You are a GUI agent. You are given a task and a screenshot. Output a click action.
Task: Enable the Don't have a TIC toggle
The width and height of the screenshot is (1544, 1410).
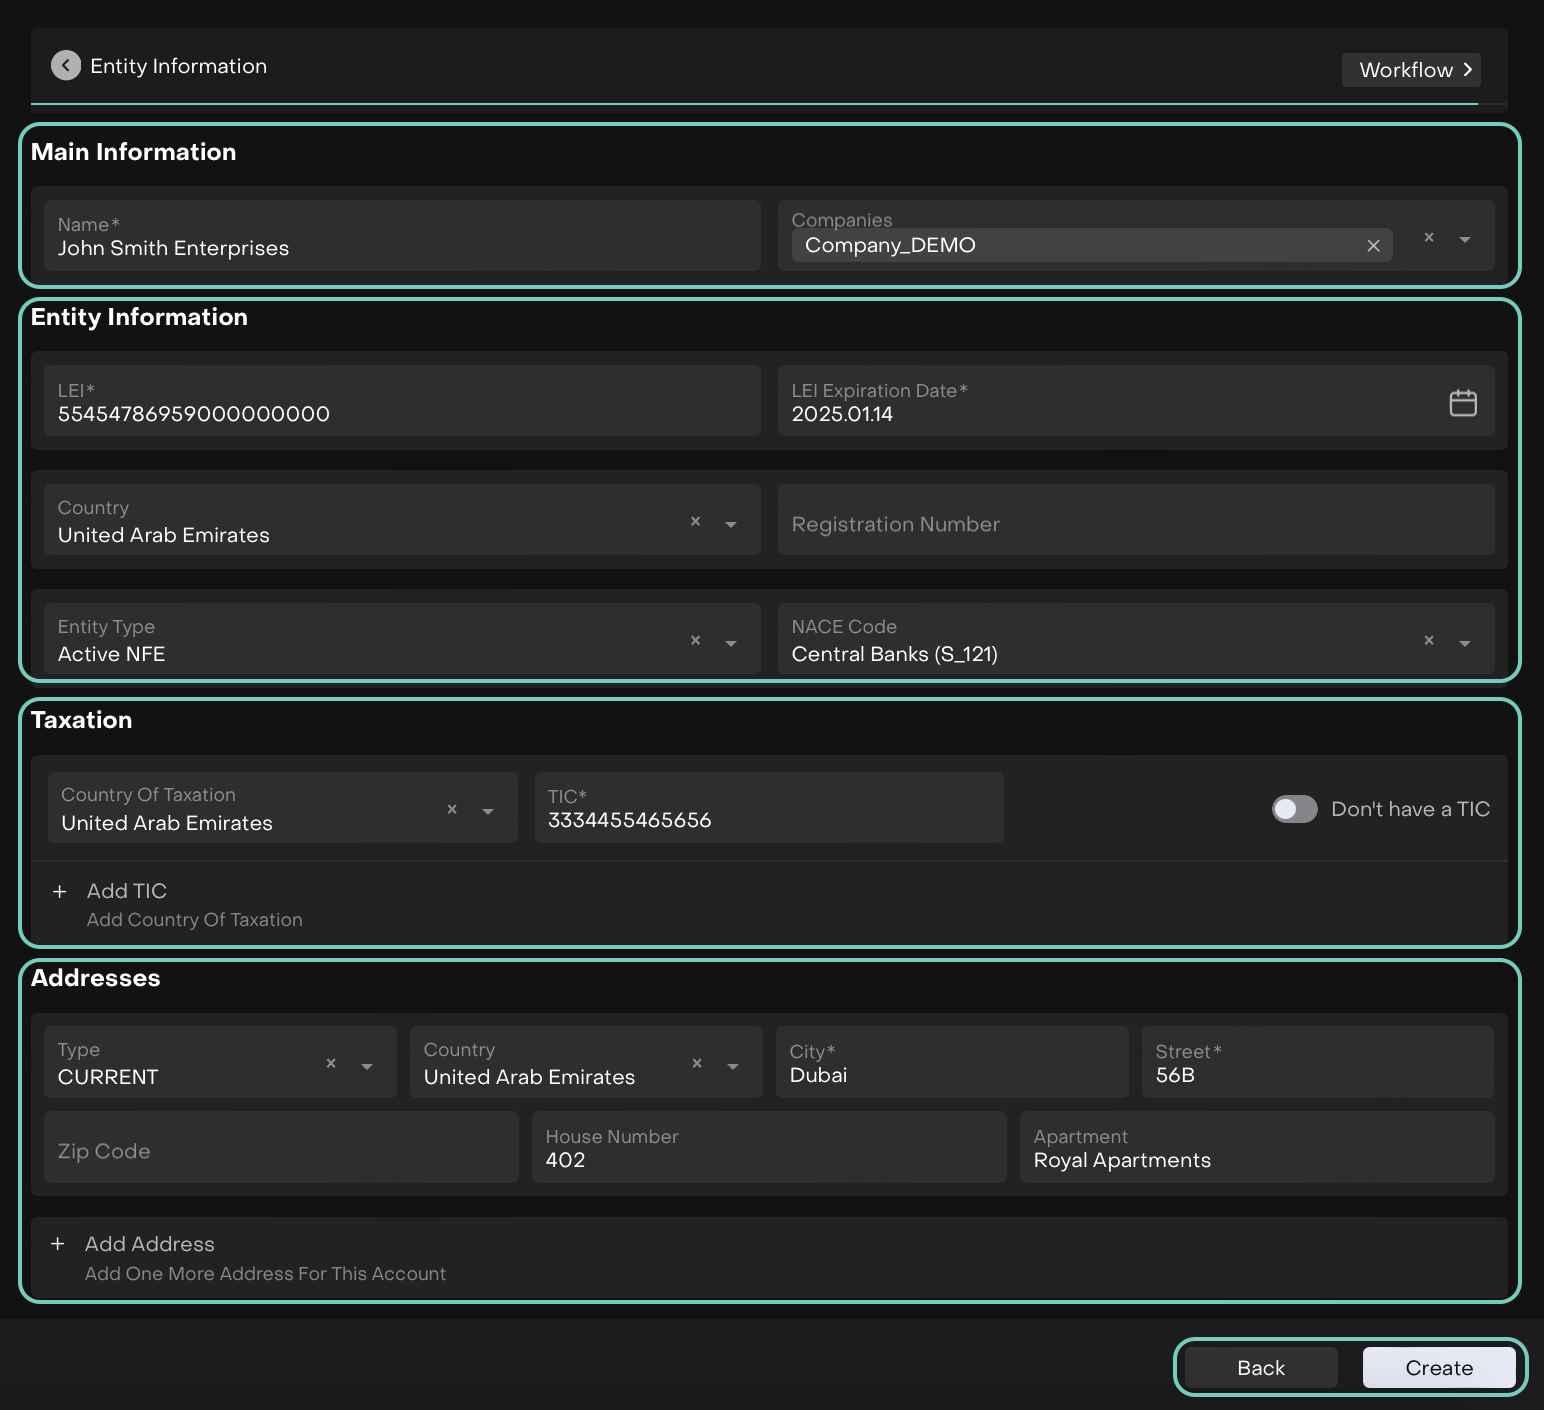1294,809
